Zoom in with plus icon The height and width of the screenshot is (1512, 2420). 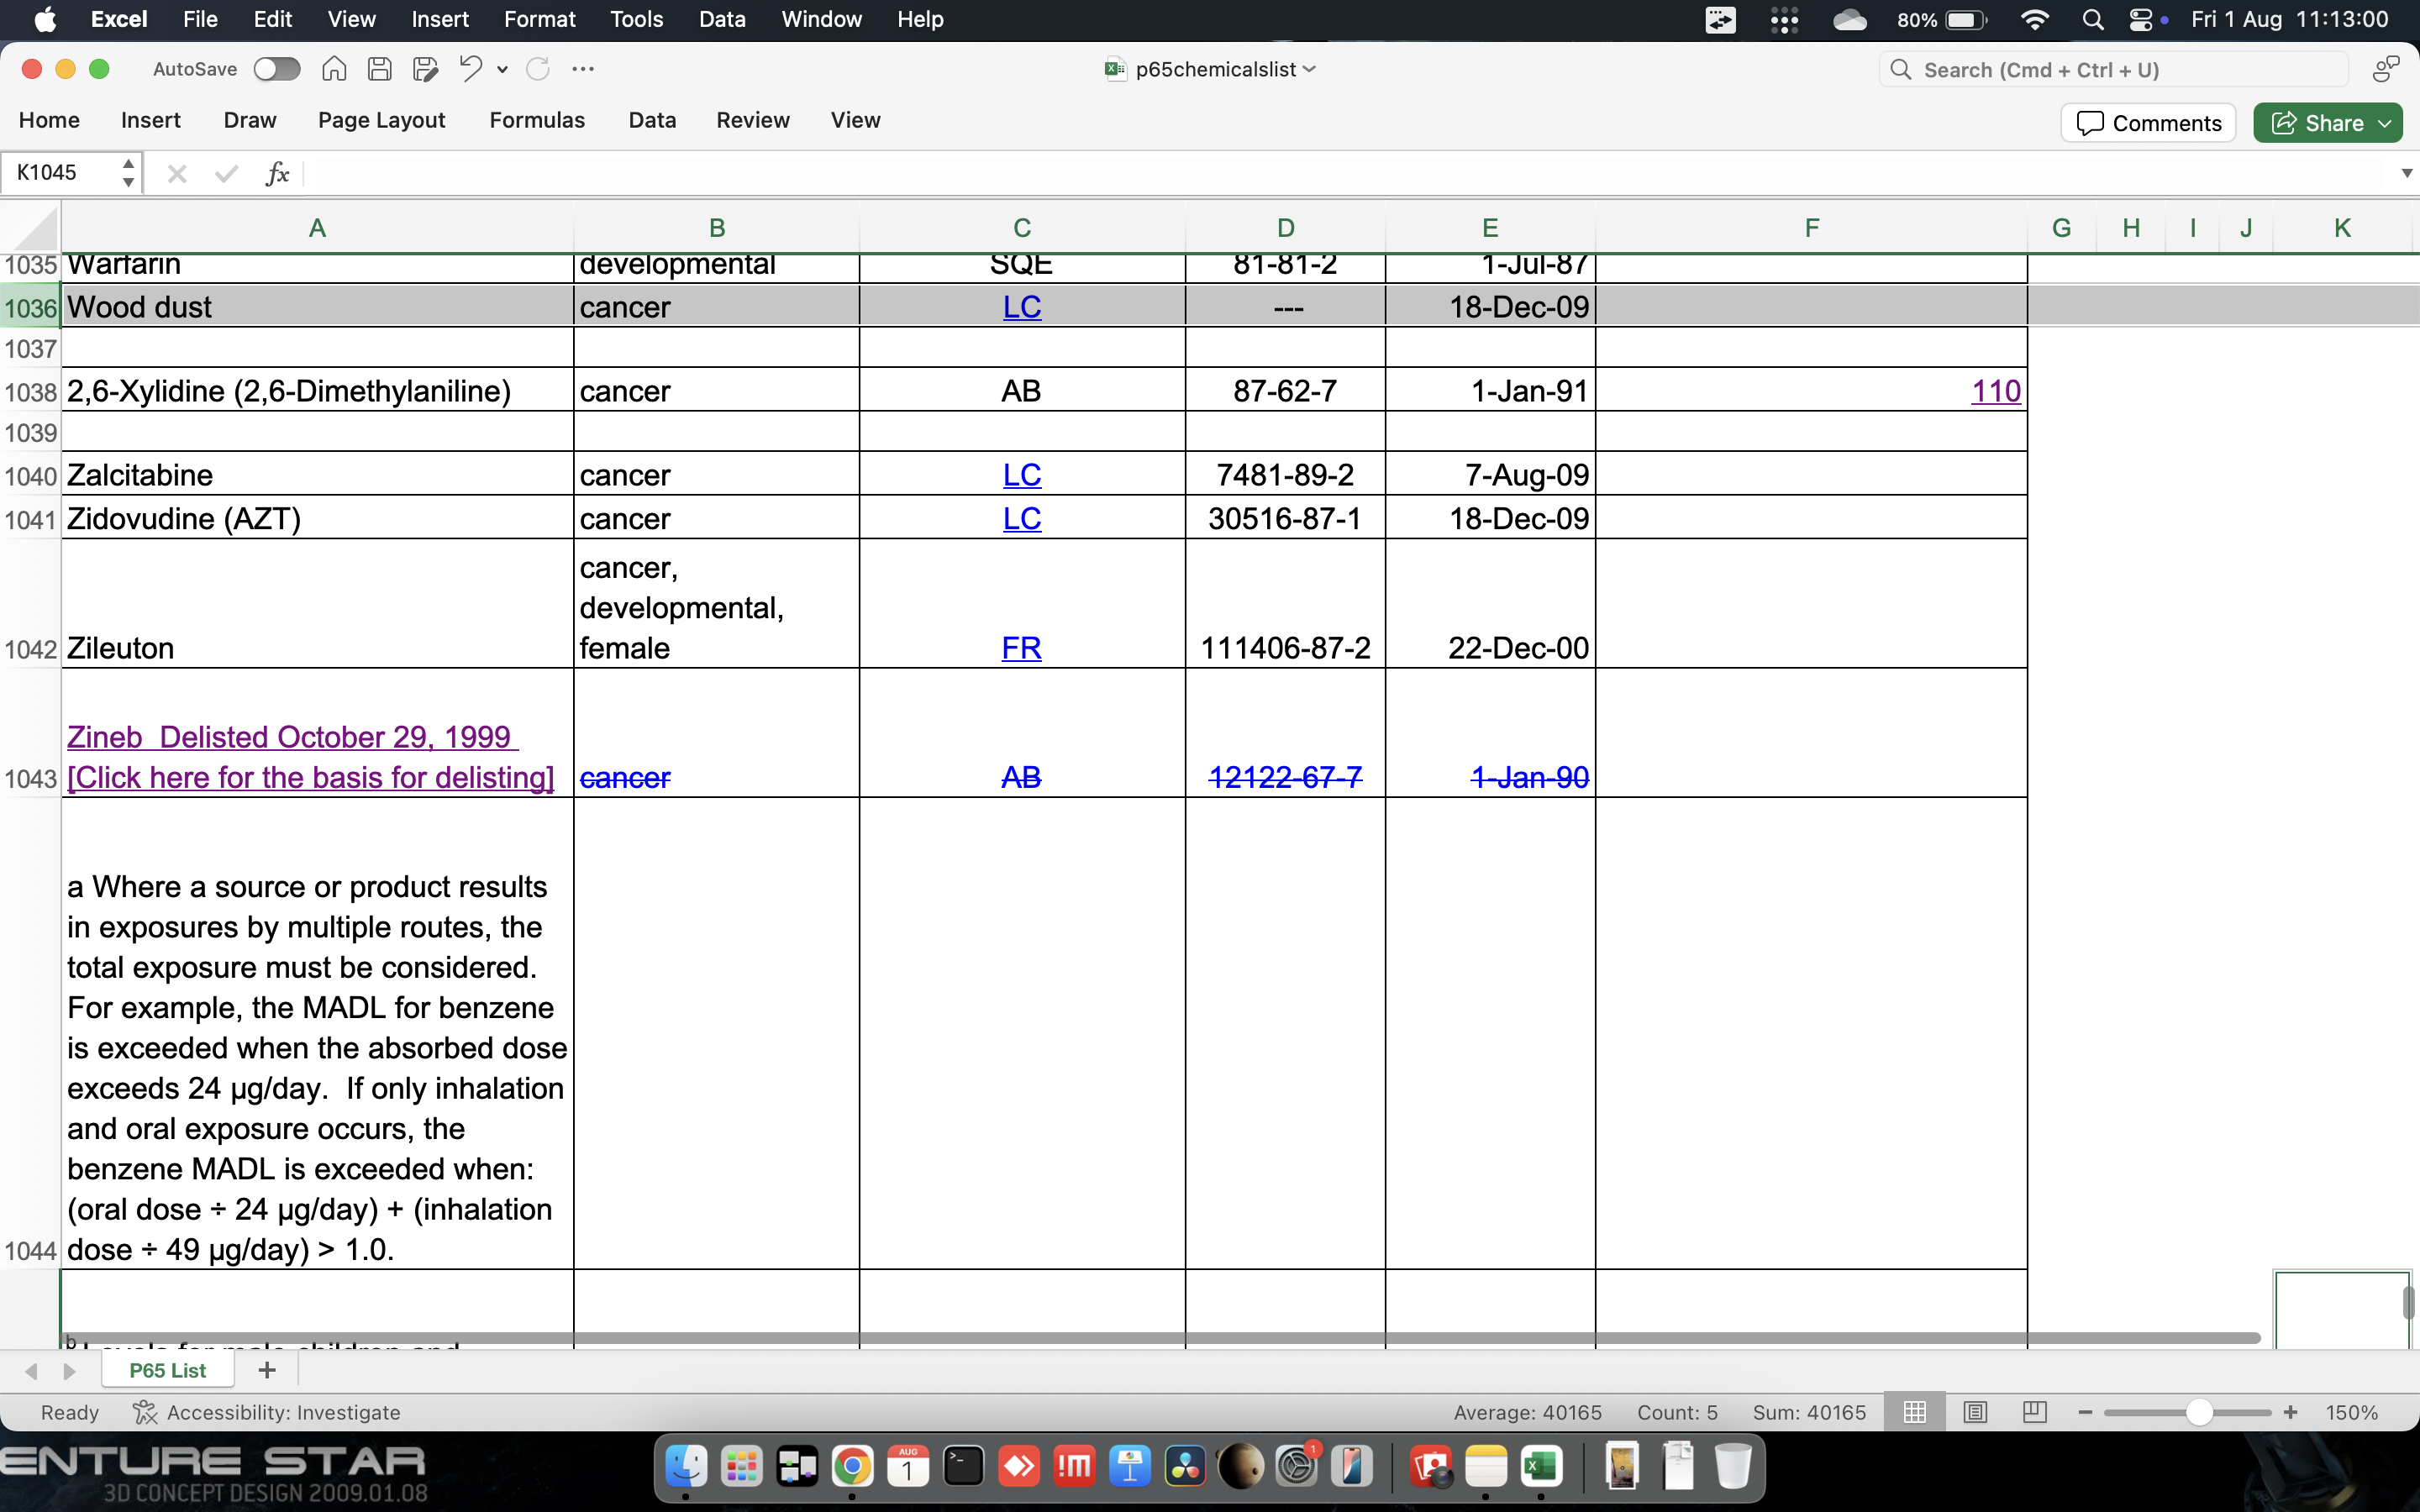(2291, 1412)
